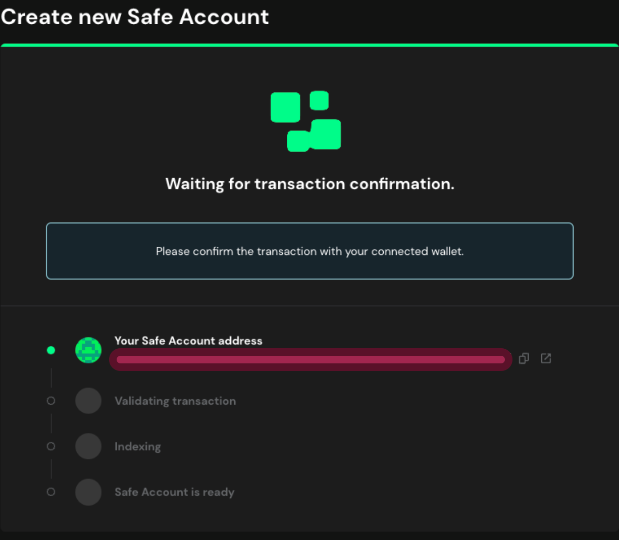Click the Indexing step marker dot
Screen dimensions: 619x540
coord(51,446)
